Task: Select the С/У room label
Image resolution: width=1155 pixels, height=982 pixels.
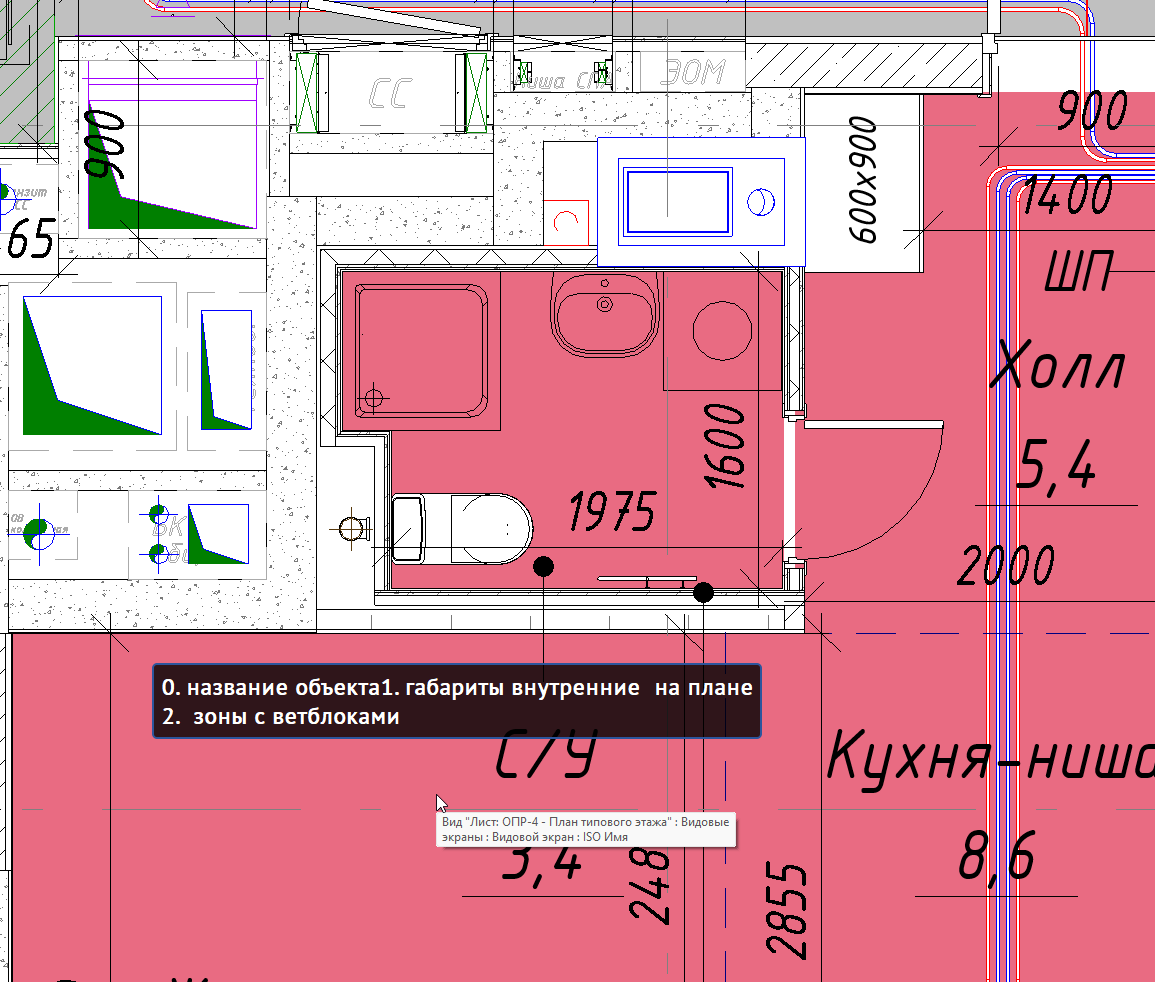Action: 547,754
